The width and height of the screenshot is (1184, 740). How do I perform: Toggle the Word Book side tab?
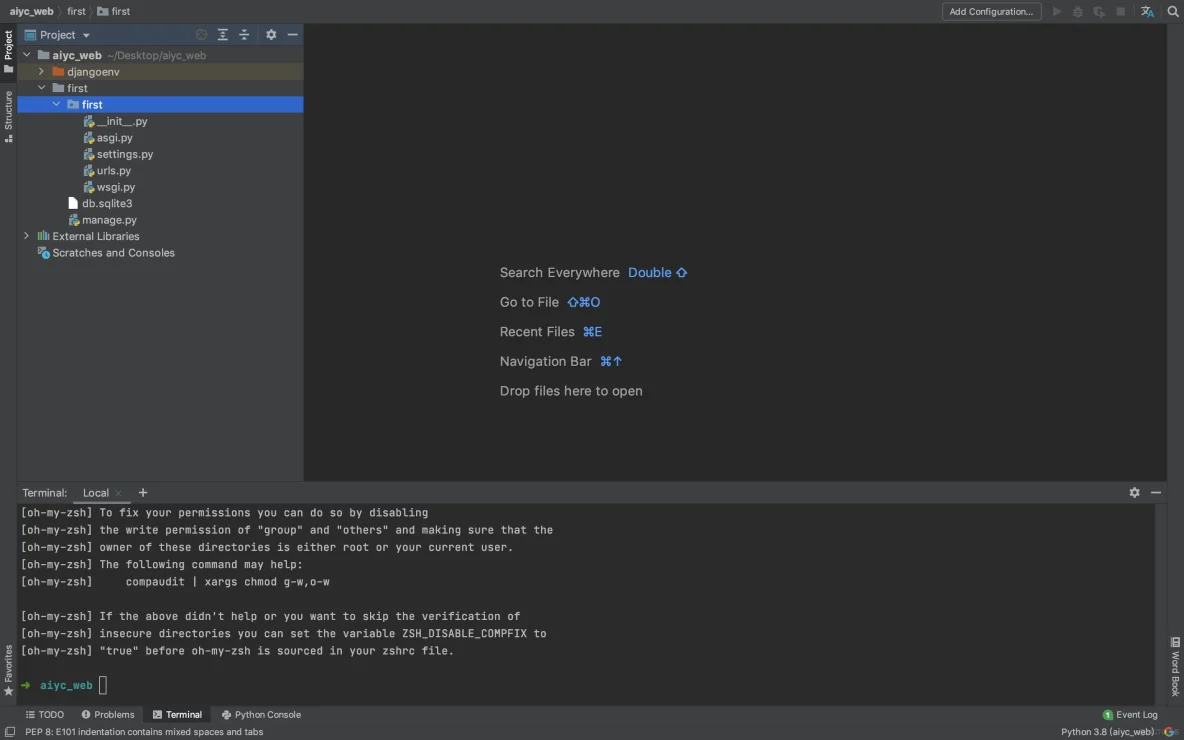(x=1175, y=667)
